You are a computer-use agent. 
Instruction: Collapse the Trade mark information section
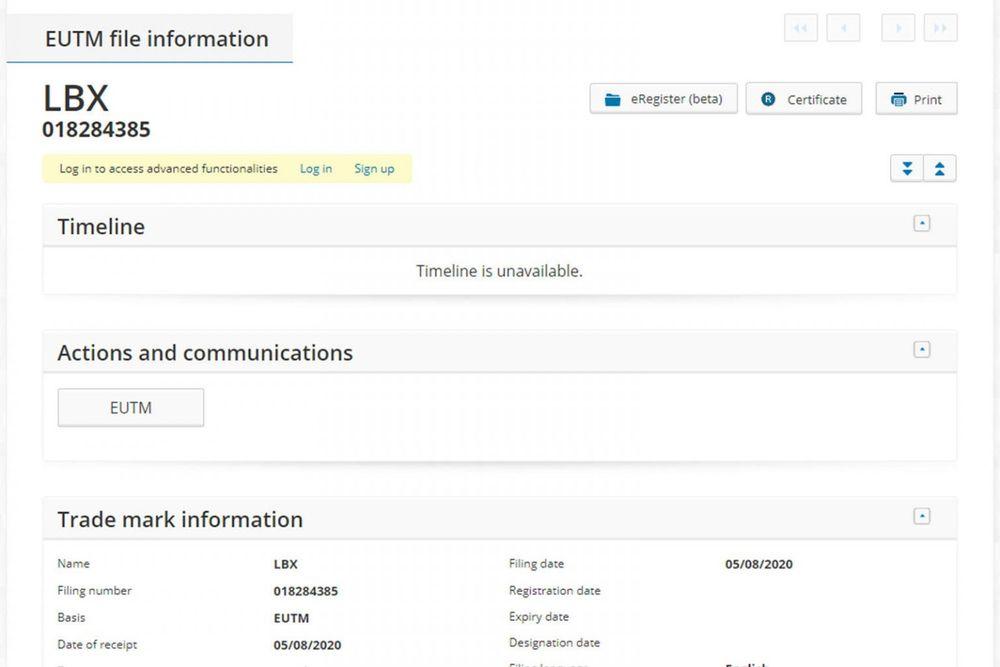coord(922,517)
